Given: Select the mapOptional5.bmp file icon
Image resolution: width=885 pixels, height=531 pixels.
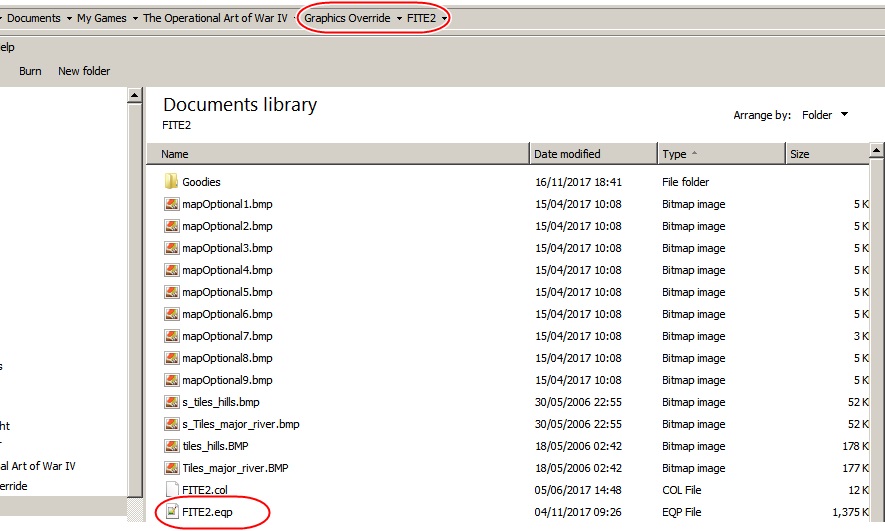Looking at the screenshot, I should (172, 292).
